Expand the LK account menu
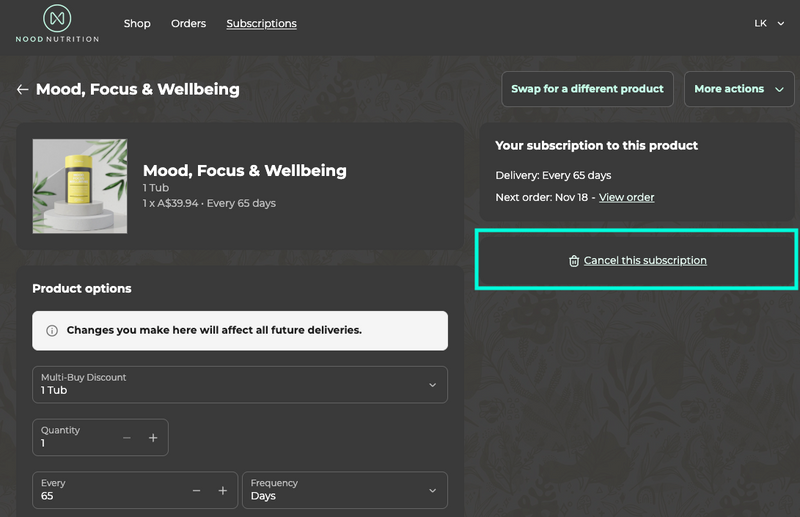This screenshot has height=517, width=800. coord(769,23)
